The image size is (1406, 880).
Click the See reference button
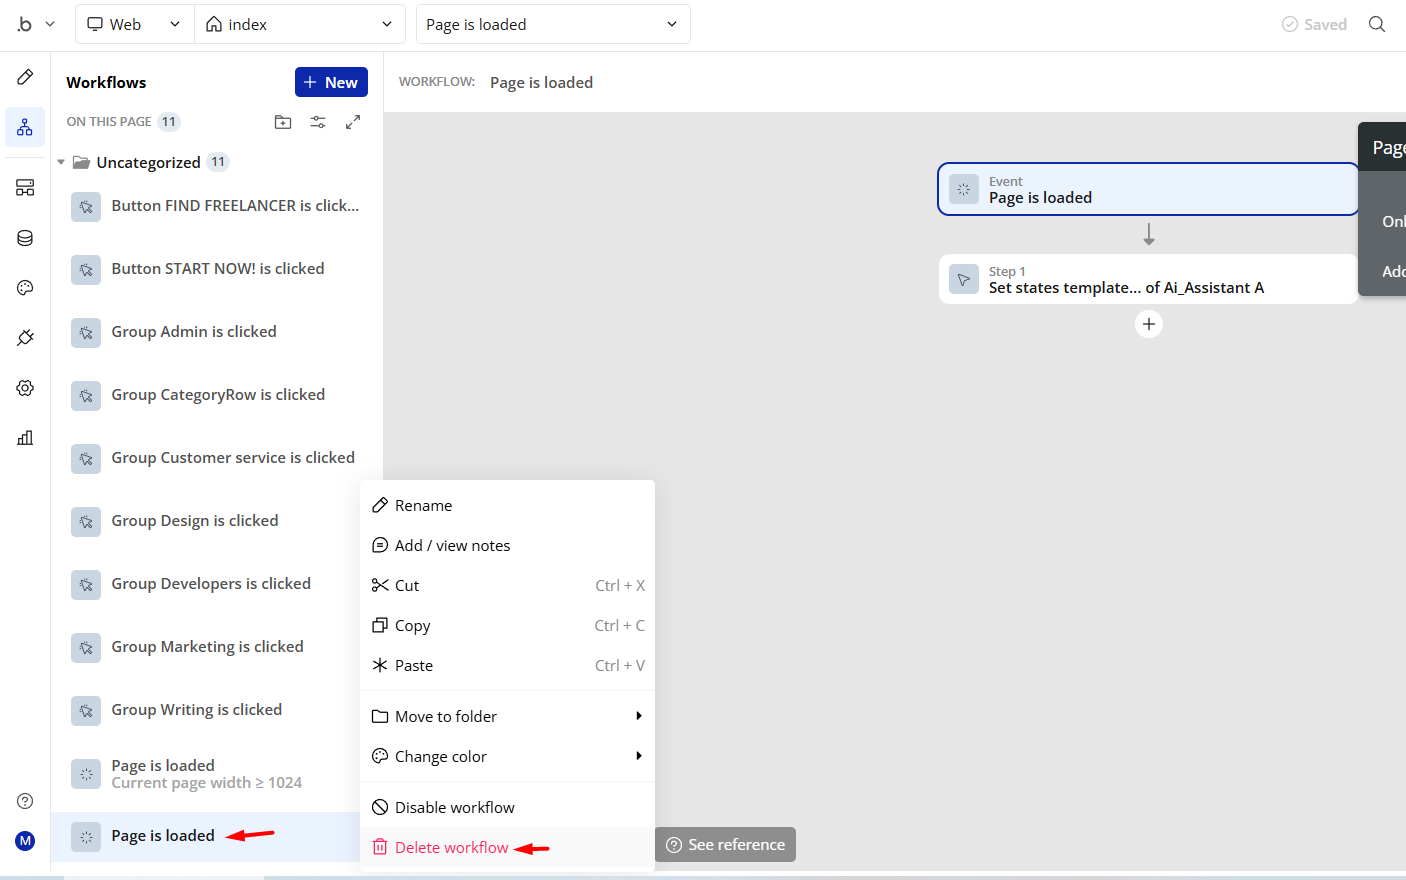[x=725, y=845]
